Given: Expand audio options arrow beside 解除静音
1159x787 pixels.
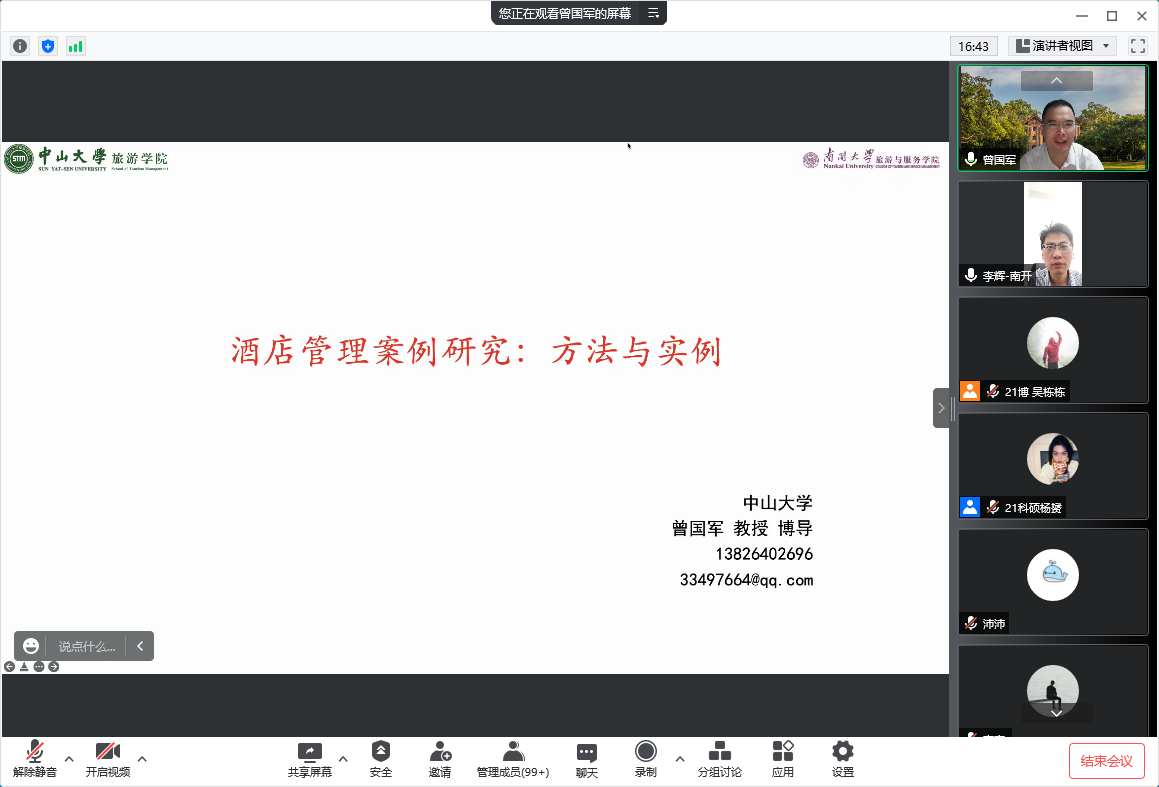Looking at the screenshot, I should [x=69, y=758].
